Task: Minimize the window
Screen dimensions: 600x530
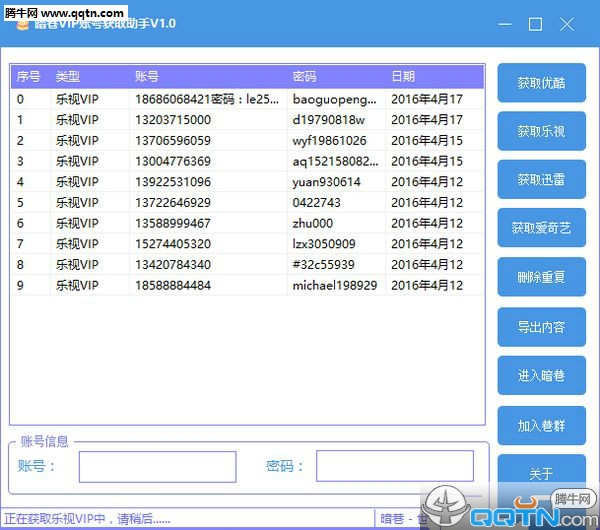Action: (x=505, y=24)
